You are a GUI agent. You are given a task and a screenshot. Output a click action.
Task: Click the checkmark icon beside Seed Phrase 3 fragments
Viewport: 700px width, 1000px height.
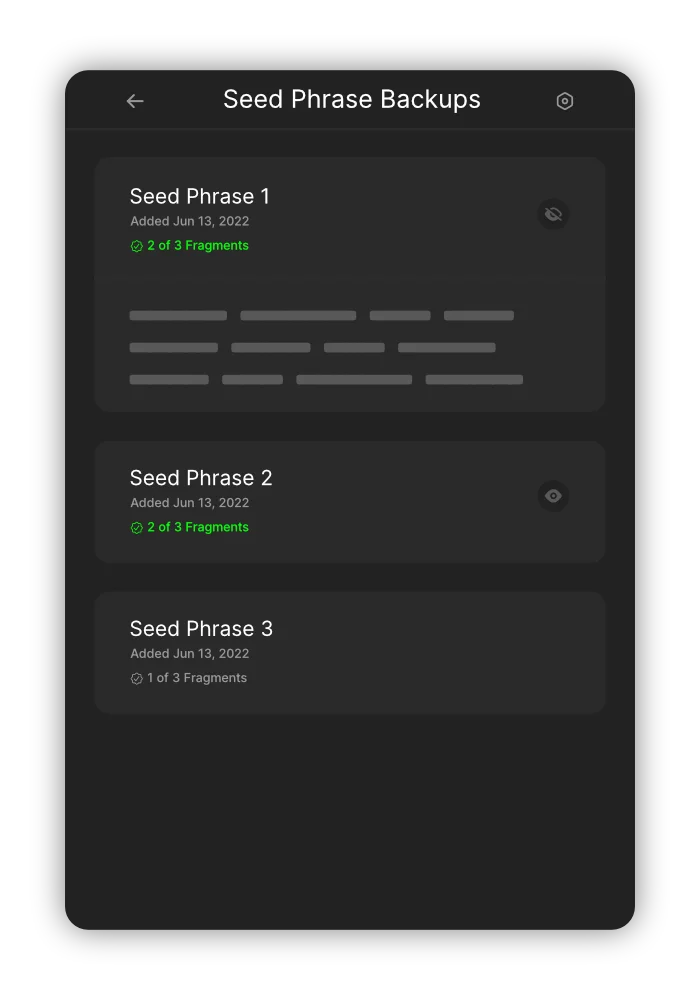tap(135, 677)
